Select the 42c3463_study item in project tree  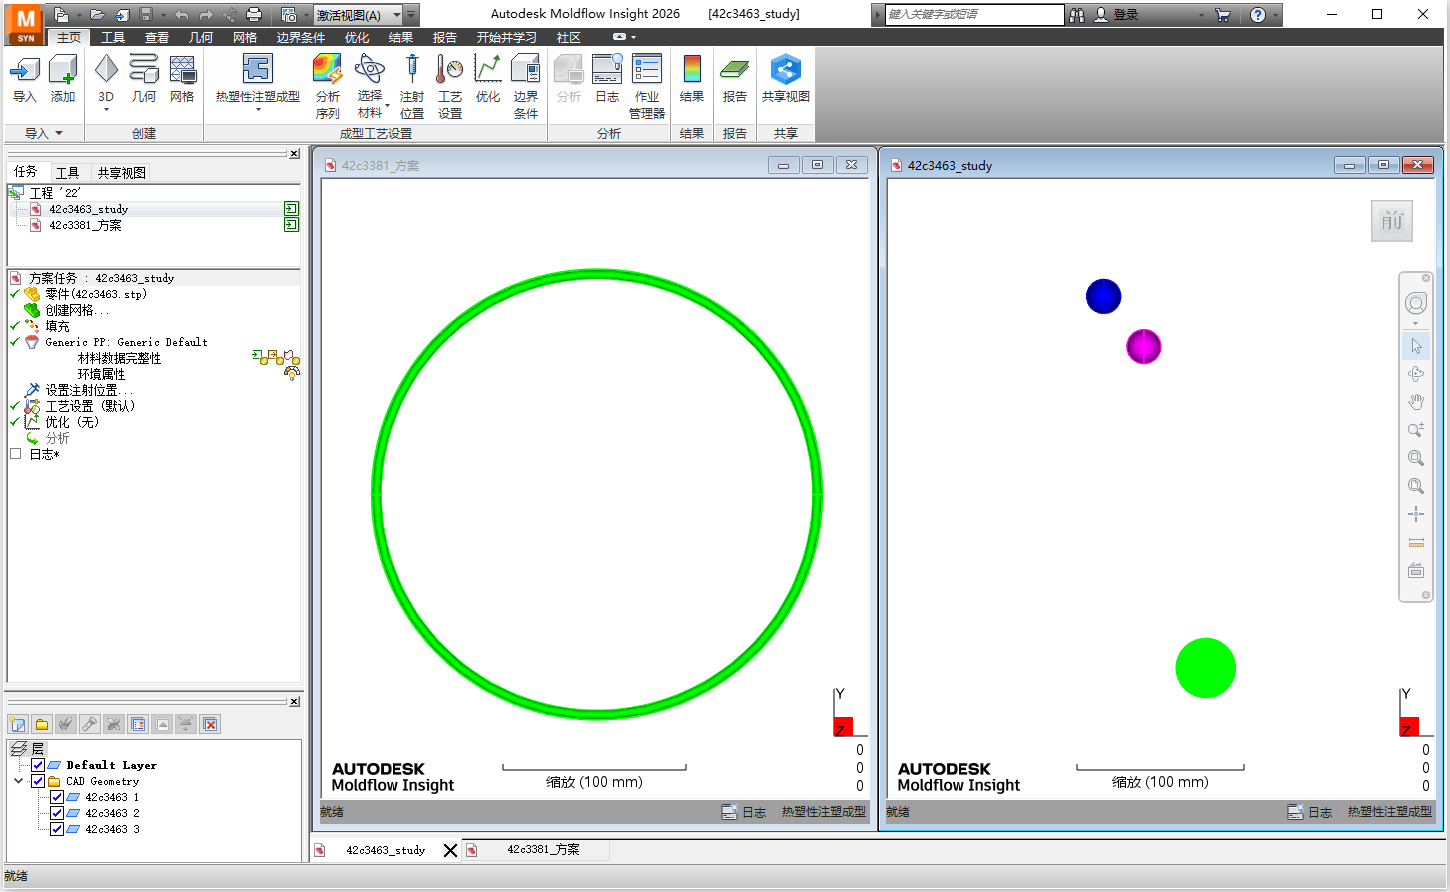[88, 209]
